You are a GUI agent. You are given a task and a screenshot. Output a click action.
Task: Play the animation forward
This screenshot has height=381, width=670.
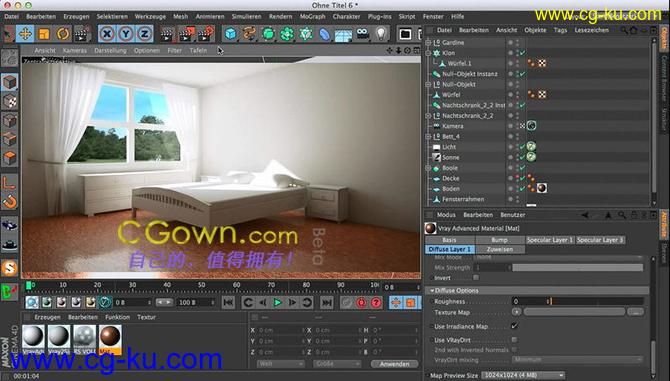click(277, 303)
